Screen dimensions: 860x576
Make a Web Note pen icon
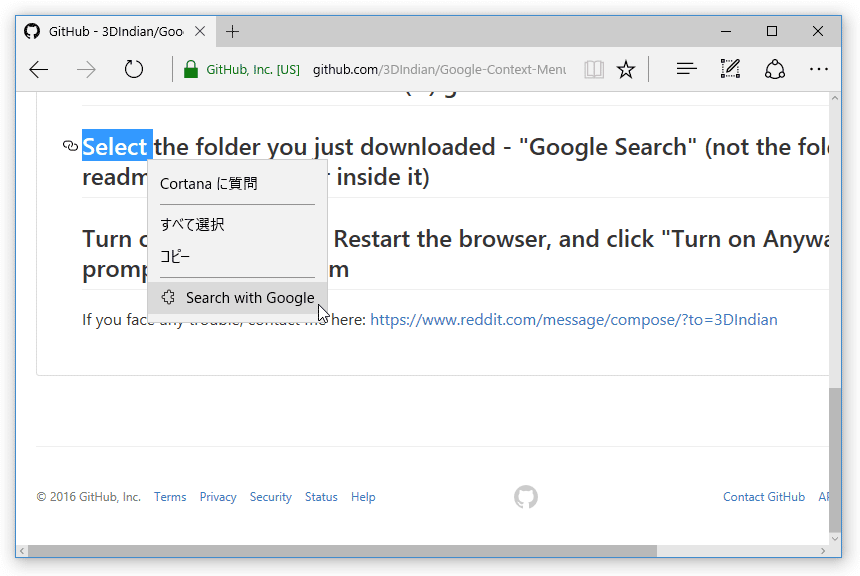point(731,69)
